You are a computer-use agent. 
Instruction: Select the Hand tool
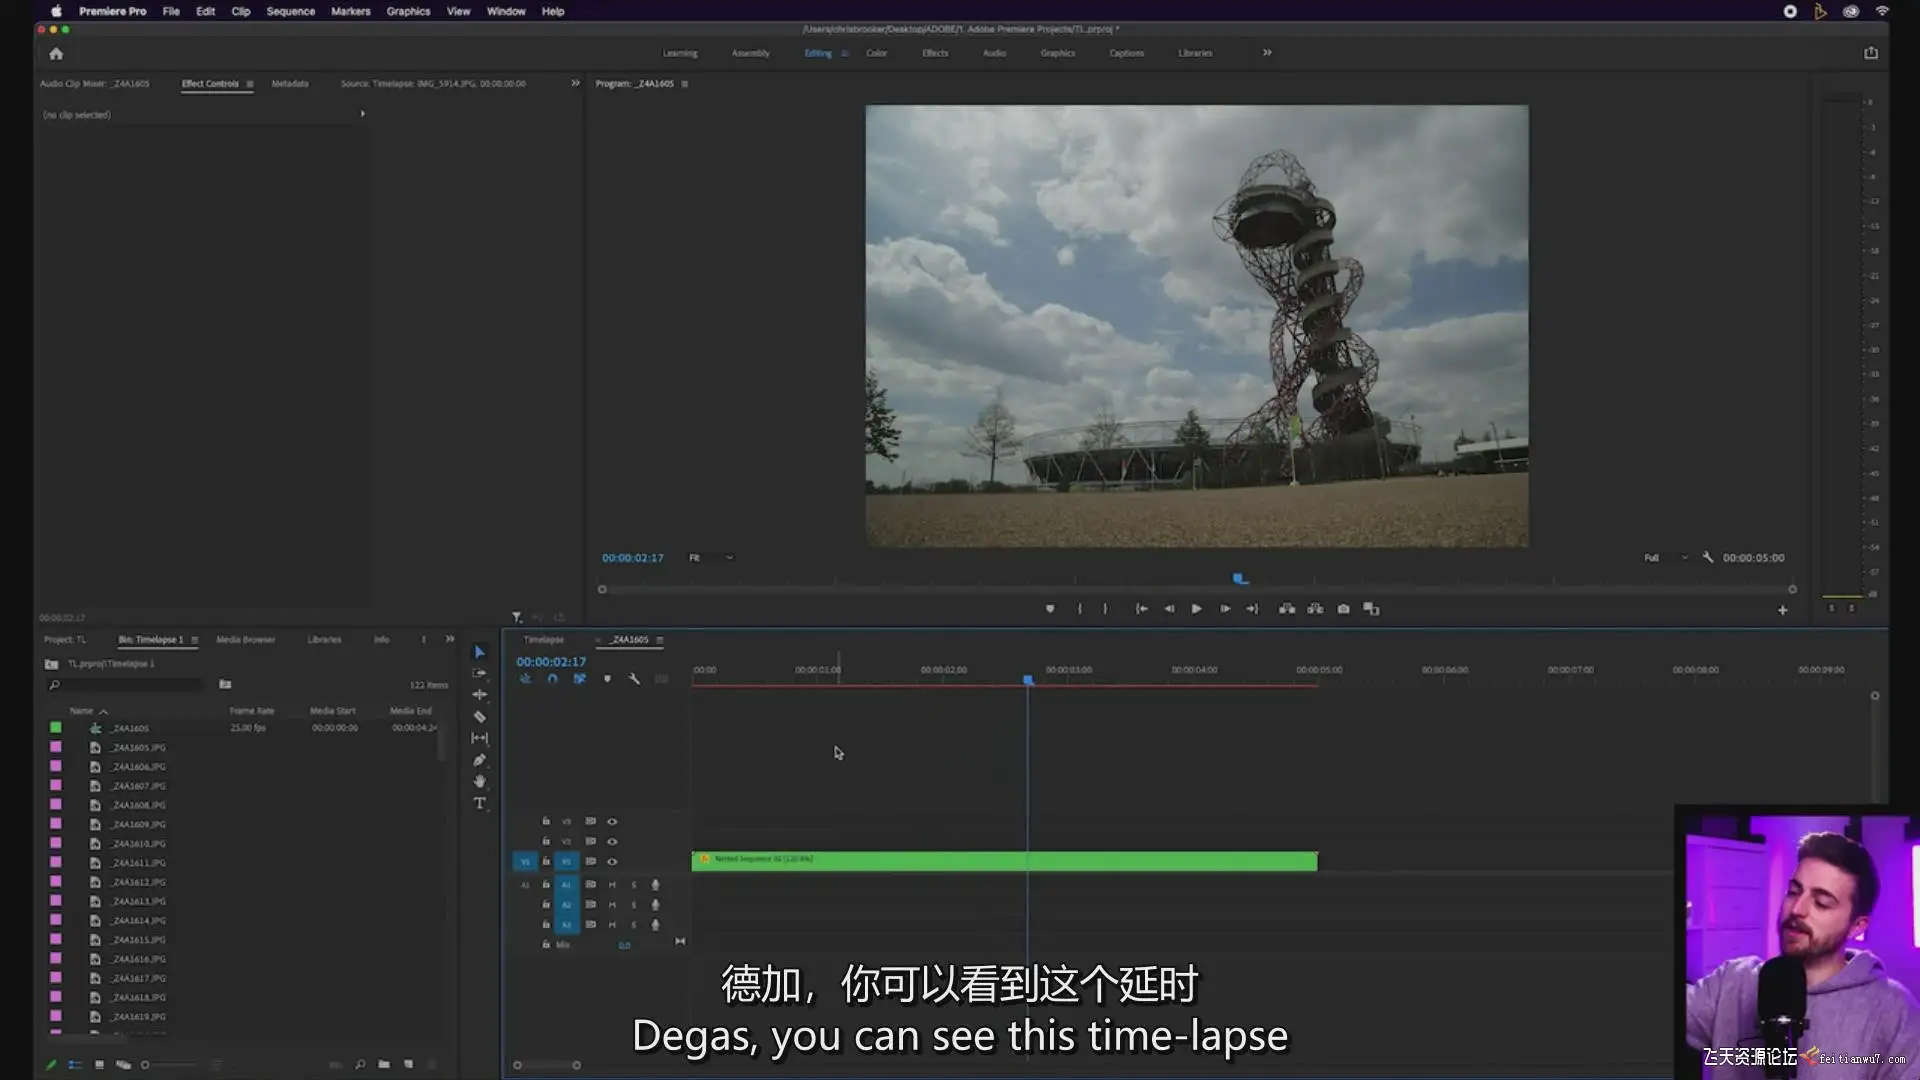click(x=480, y=782)
